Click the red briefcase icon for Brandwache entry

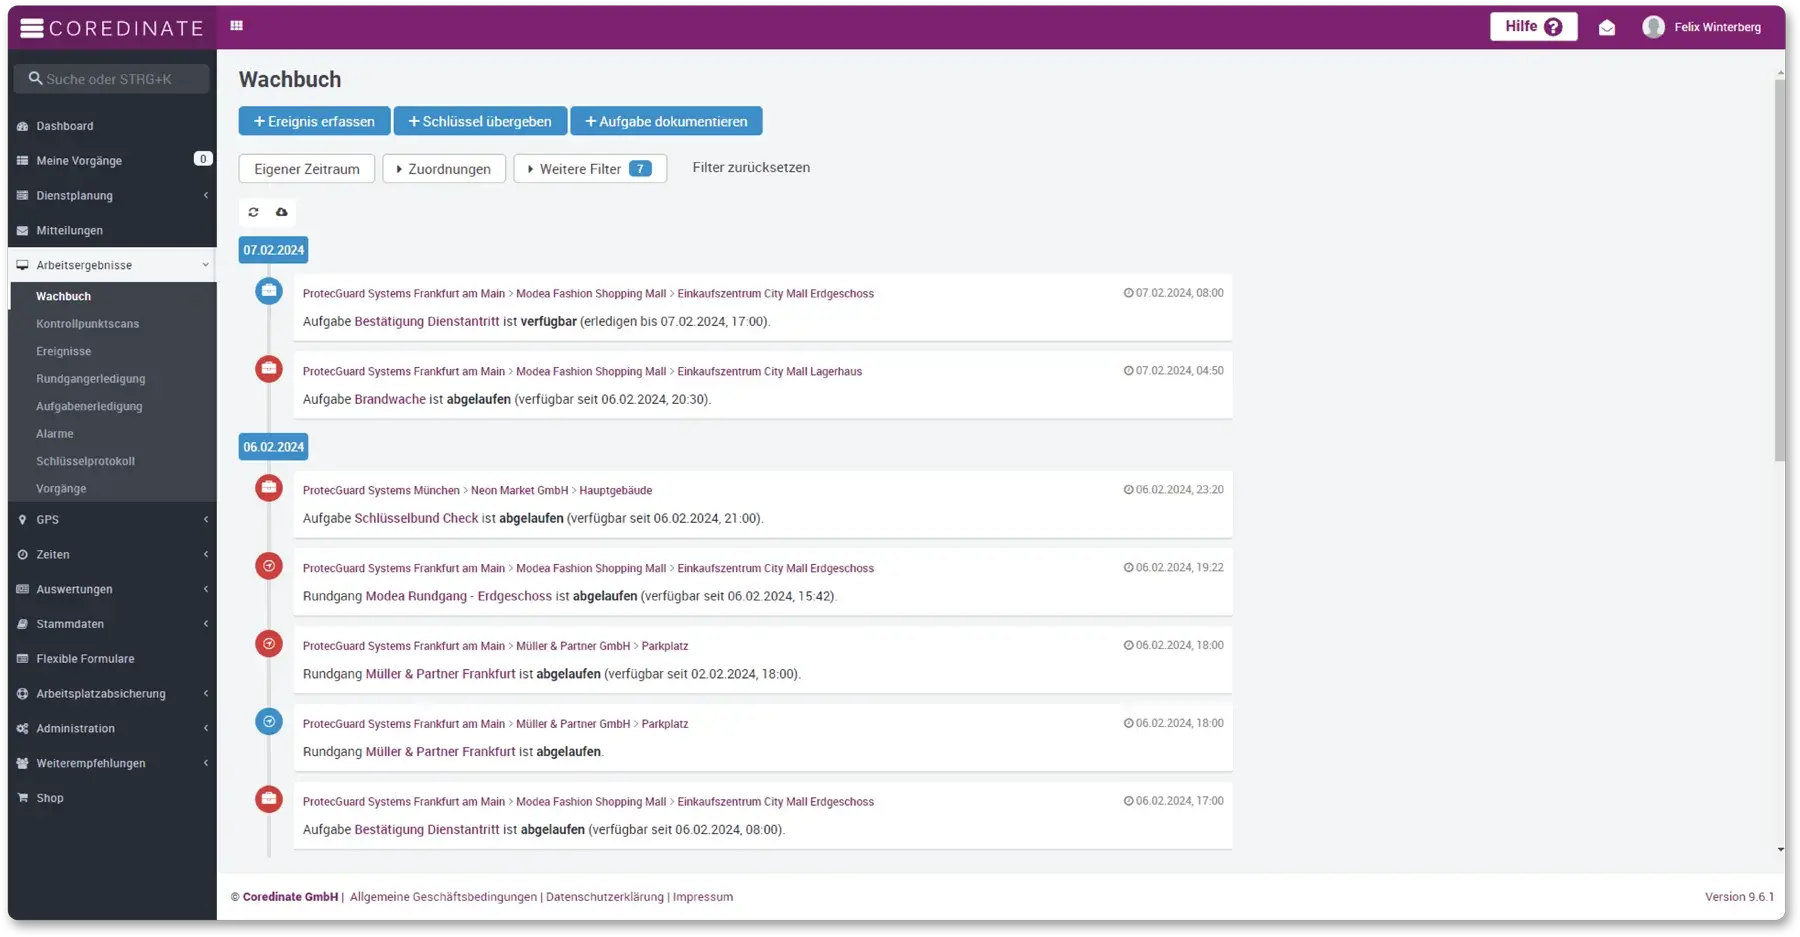[269, 369]
